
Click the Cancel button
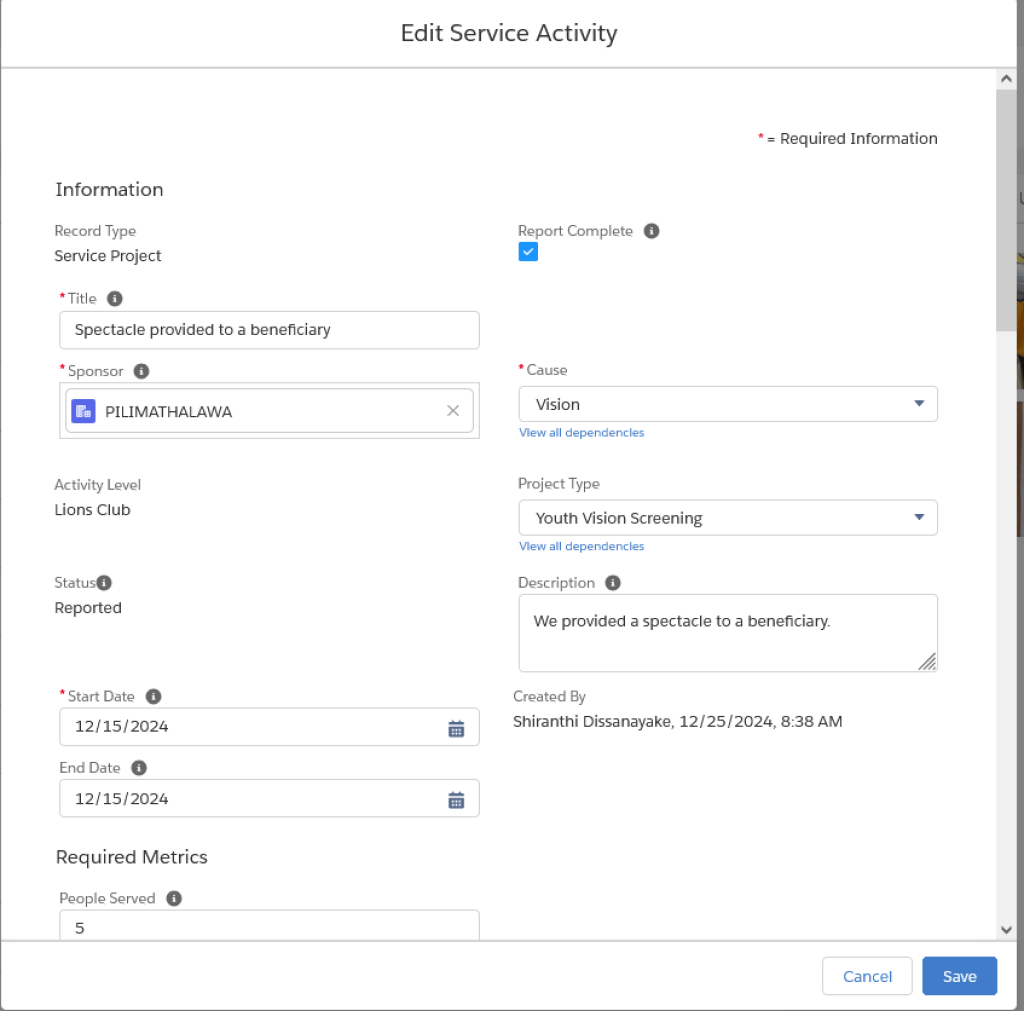[x=867, y=976]
